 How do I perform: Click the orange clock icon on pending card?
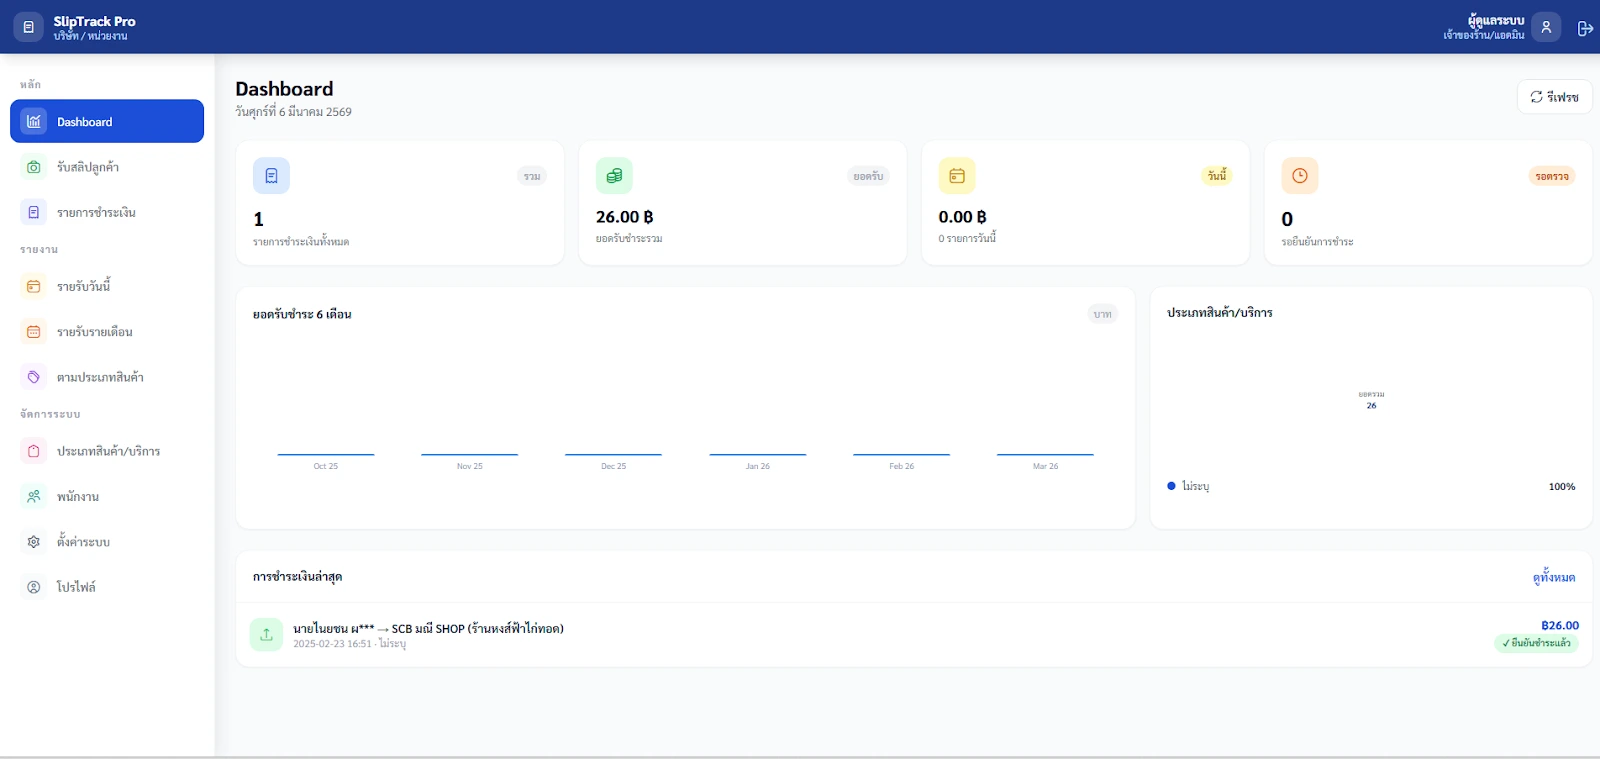pyautogui.click(x=1300, y=176)
